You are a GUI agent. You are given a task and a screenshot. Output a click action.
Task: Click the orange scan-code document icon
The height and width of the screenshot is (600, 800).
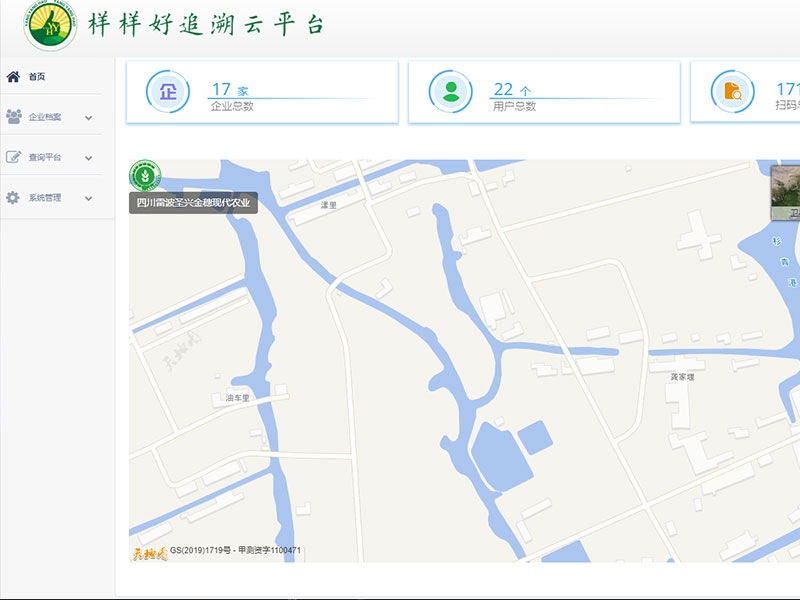733,92
